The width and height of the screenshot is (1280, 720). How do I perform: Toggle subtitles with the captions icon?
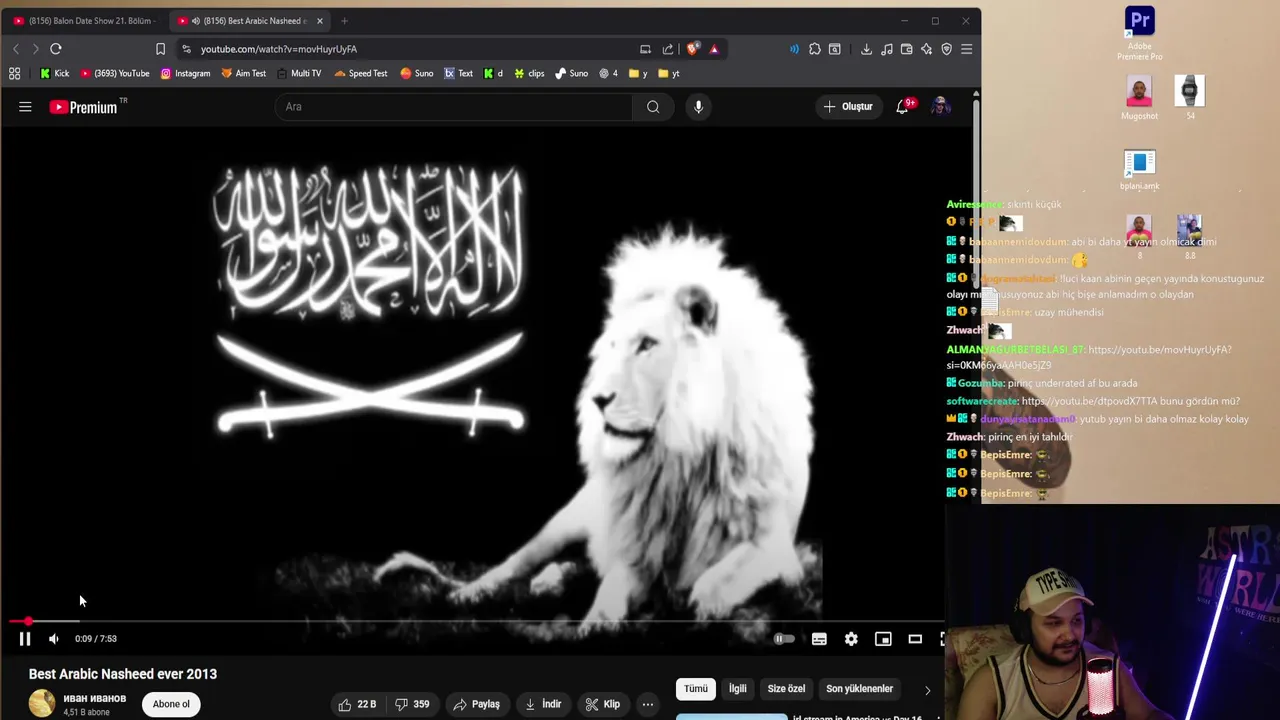(819, 639)
